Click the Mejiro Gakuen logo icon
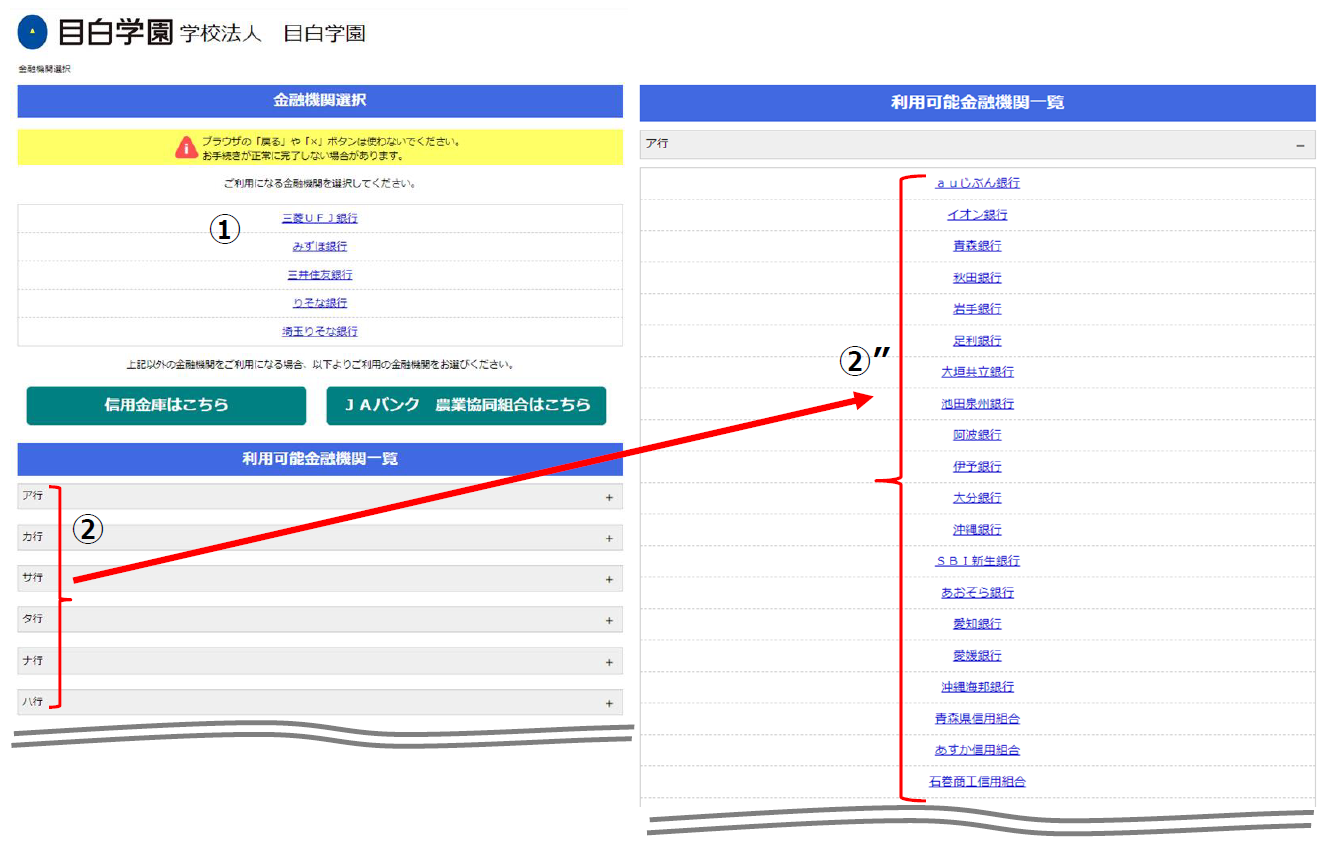Image resolution: width=1331 pixels, height=851 pixels. pos(32,33)
